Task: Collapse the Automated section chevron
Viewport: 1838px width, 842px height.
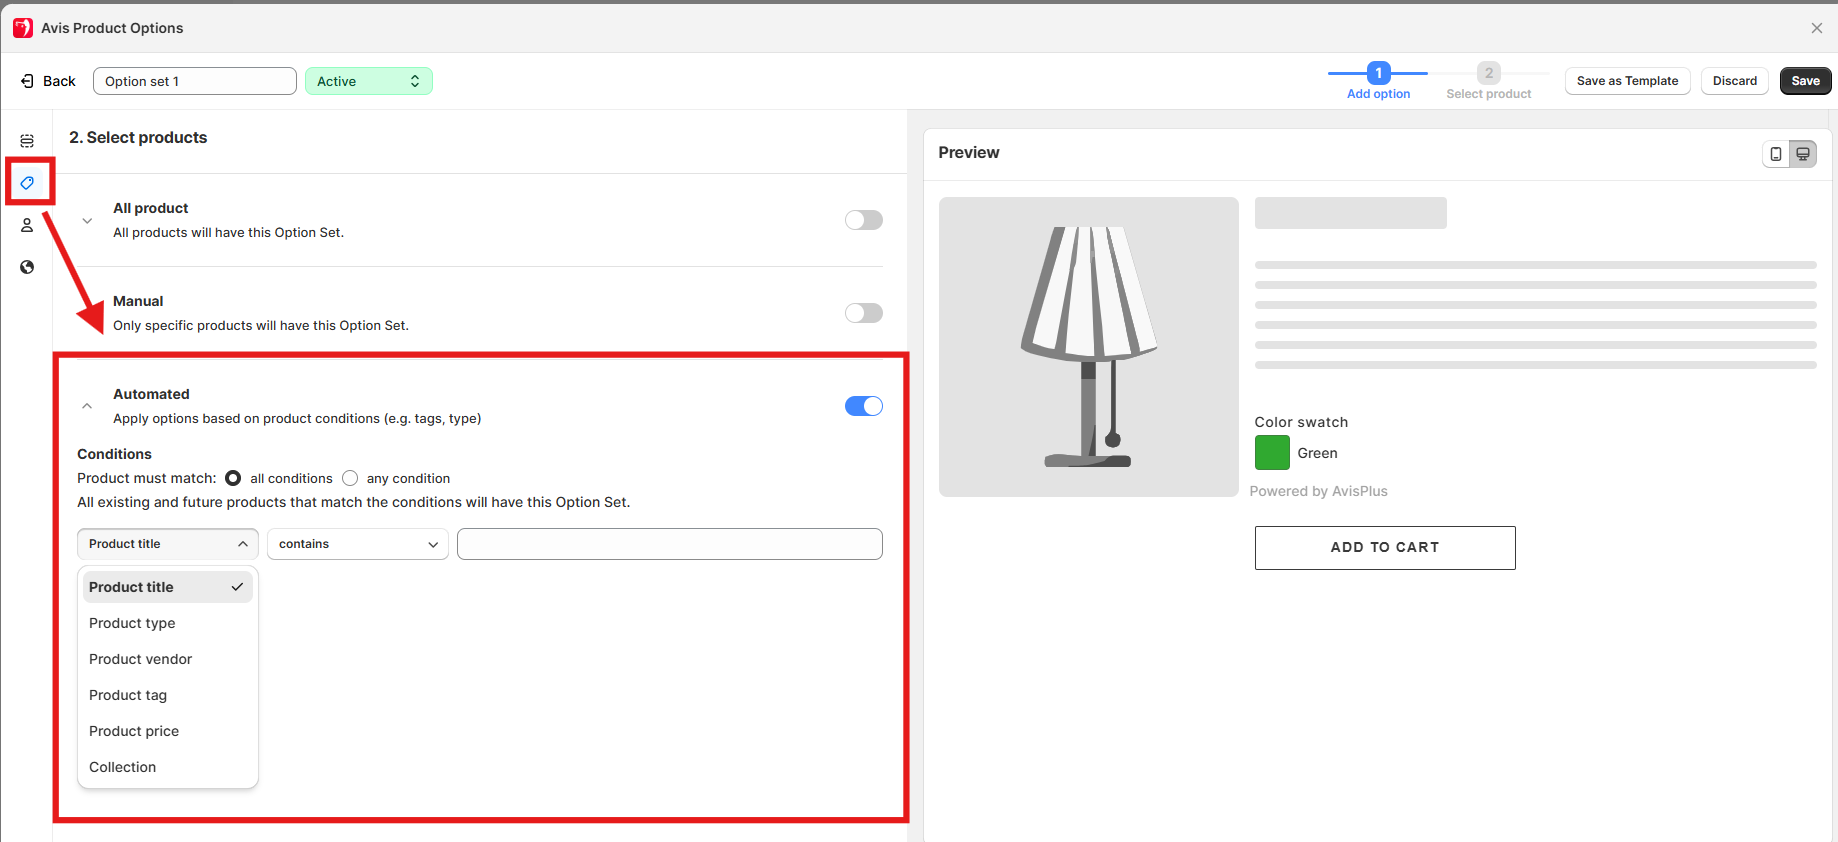Action: point(87,406)
